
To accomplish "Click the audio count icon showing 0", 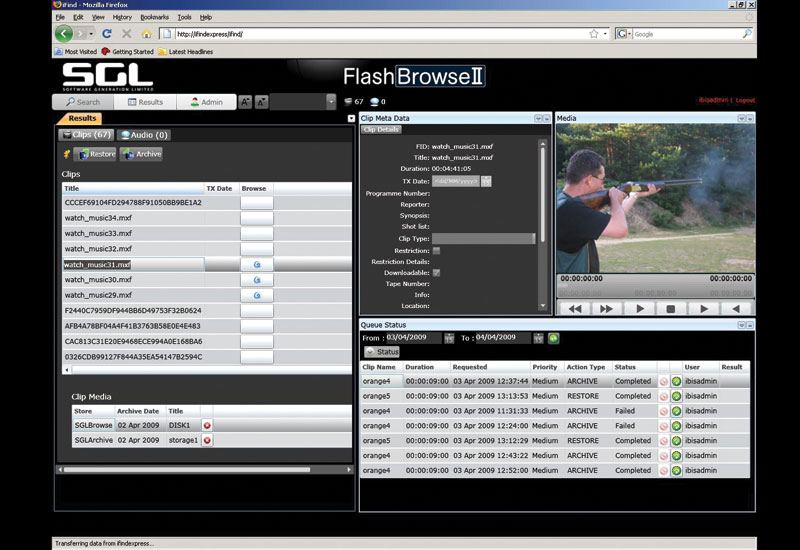I will [x=374, y=102].
